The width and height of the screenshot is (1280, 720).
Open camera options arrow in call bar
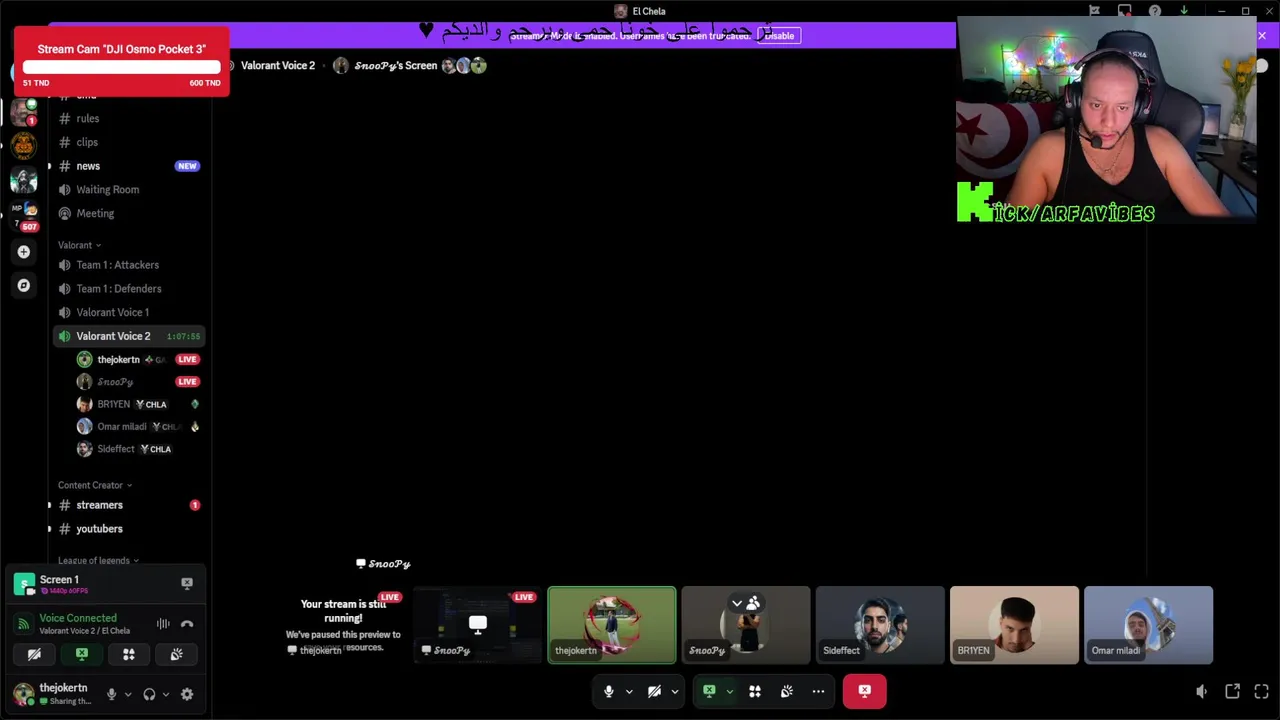tap(675, 691)
